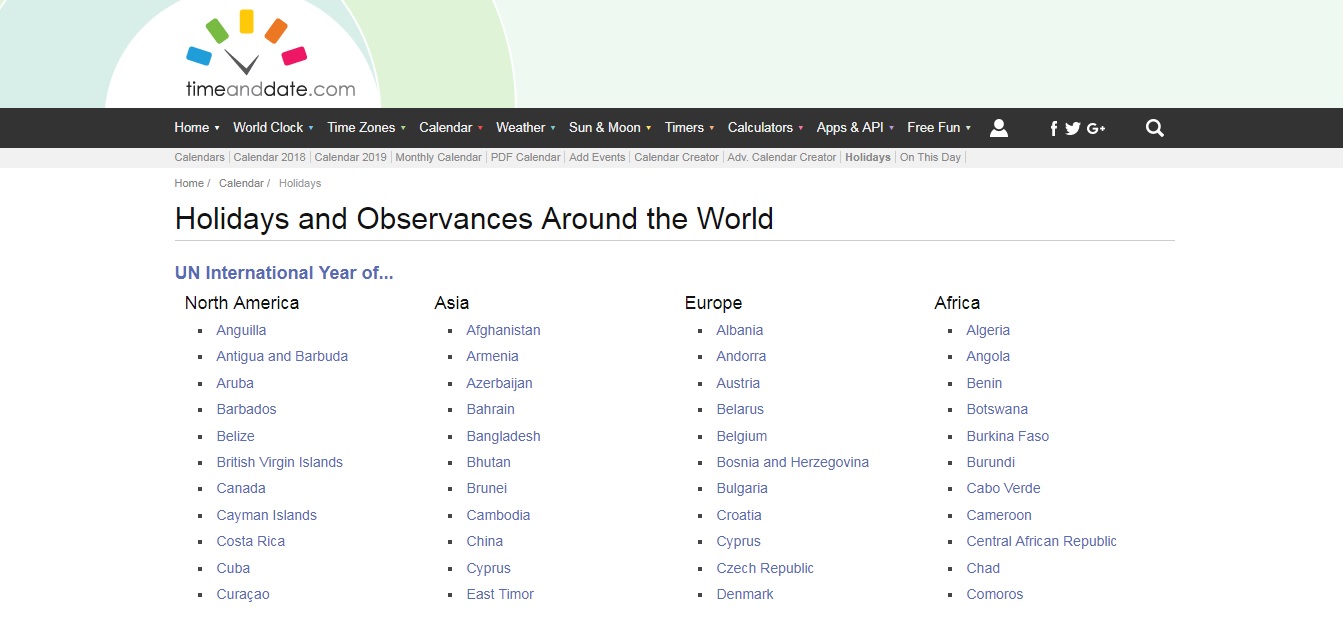Expand the World Clock dropdown menu
This screenshot has height=620, width=1344.
coord(273,128)
